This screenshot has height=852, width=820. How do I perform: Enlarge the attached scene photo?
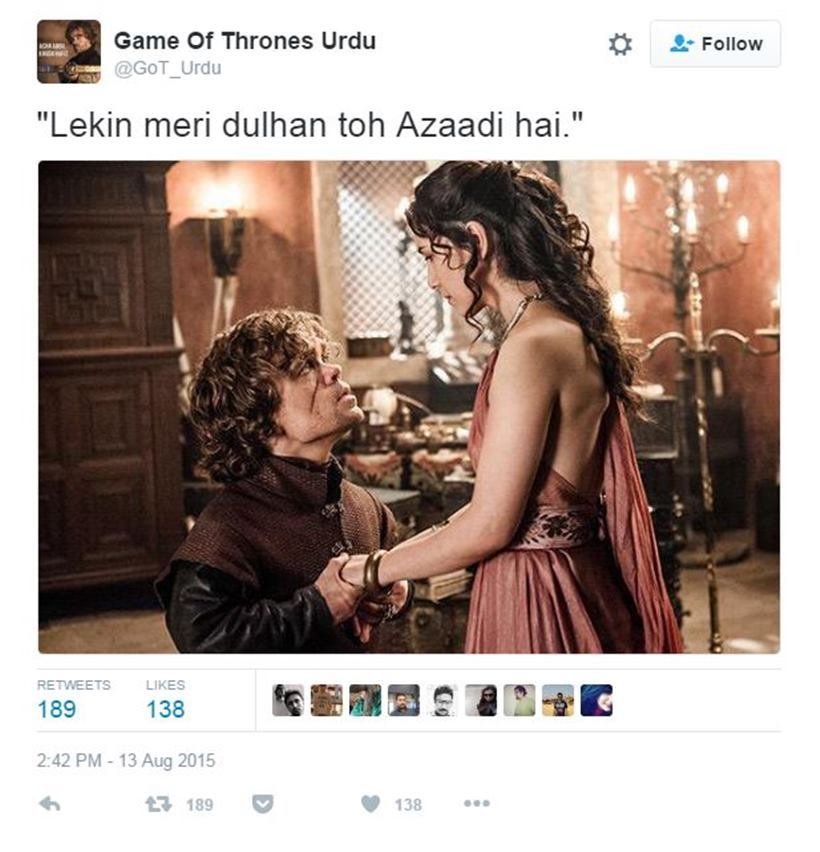coord(409,407)
